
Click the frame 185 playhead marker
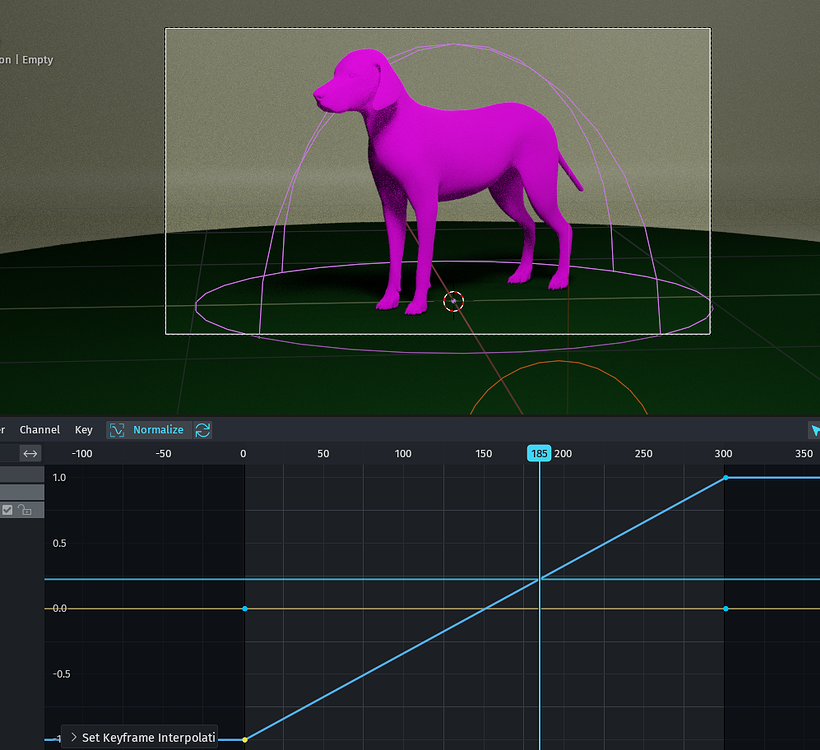[x=539, y=453]
